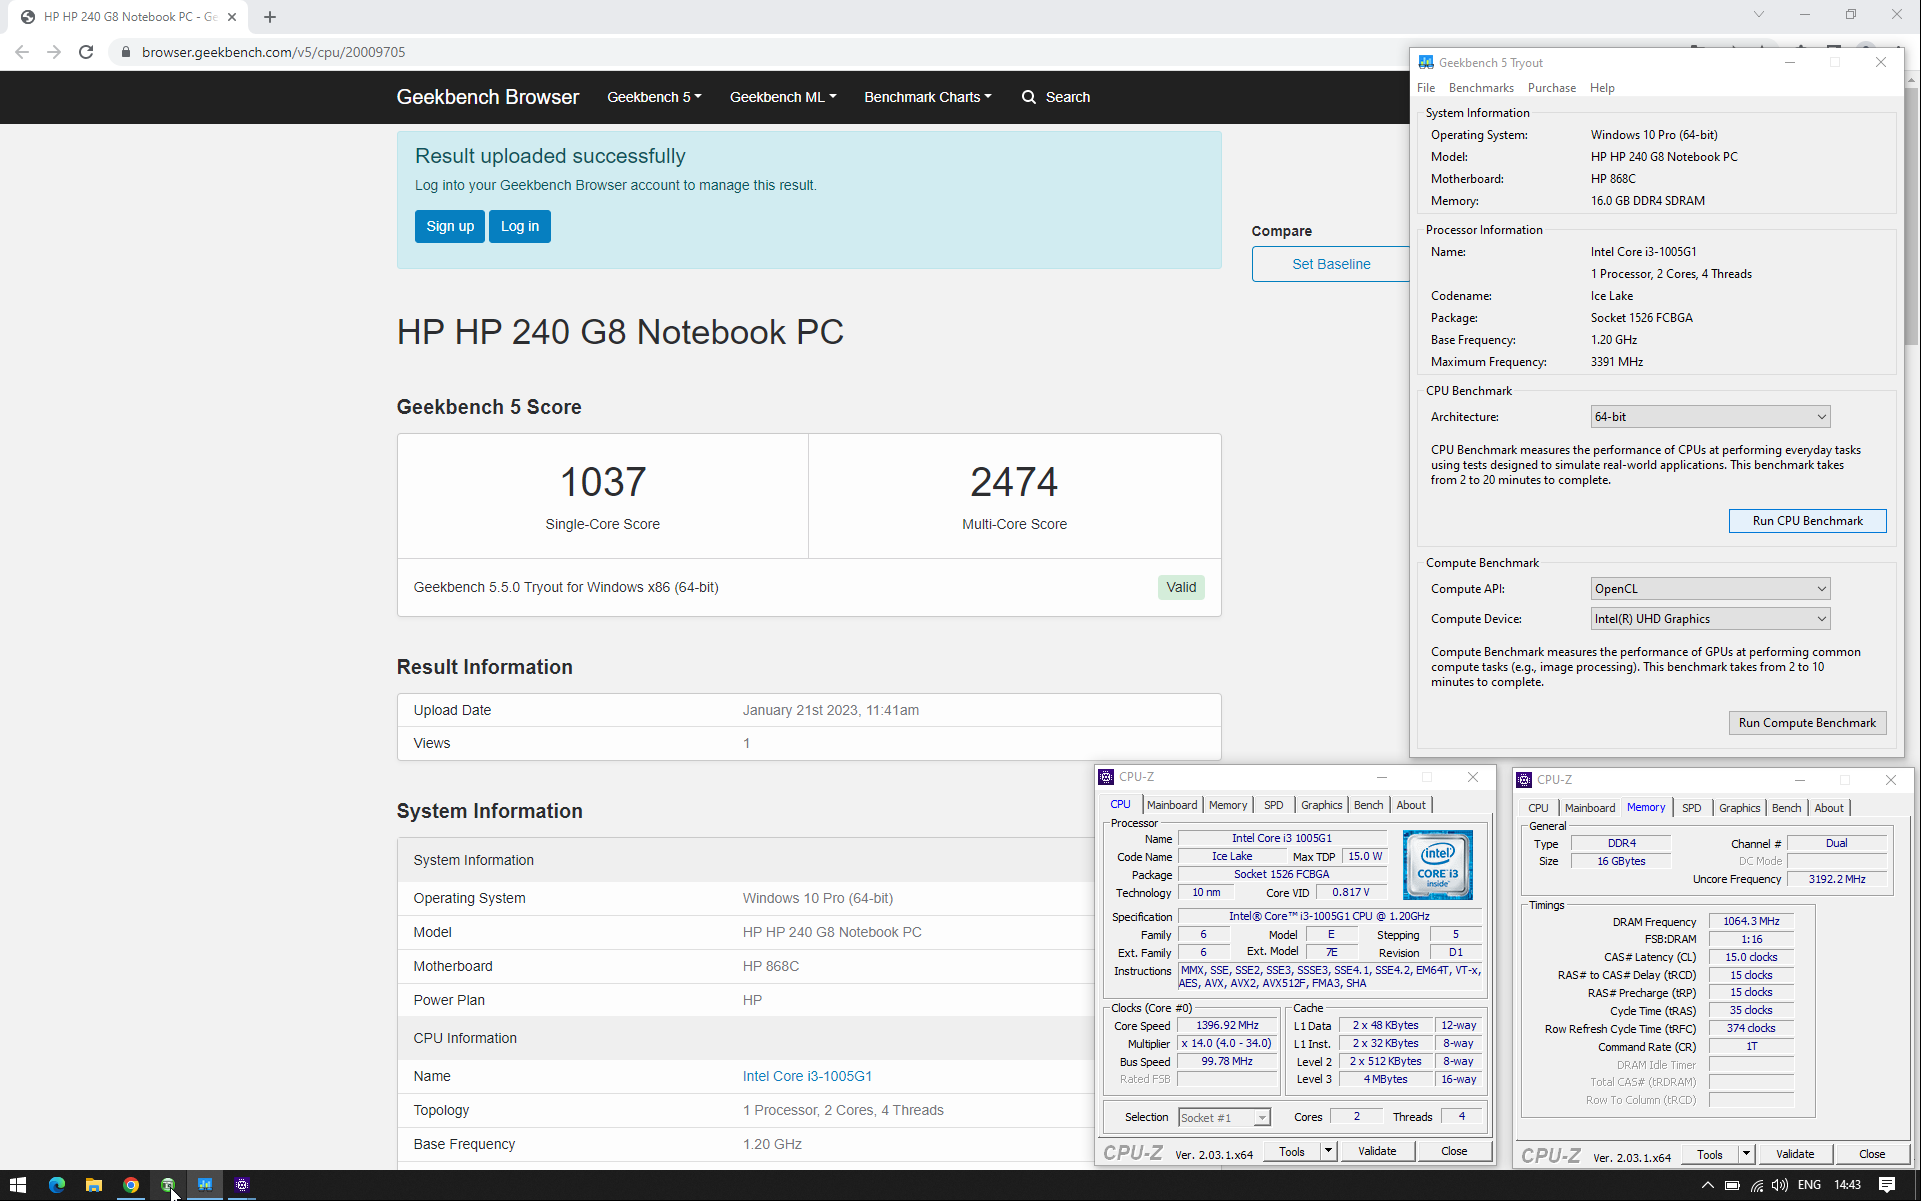
Task: Open the Windows Start menu
Action: (18, 1185)
